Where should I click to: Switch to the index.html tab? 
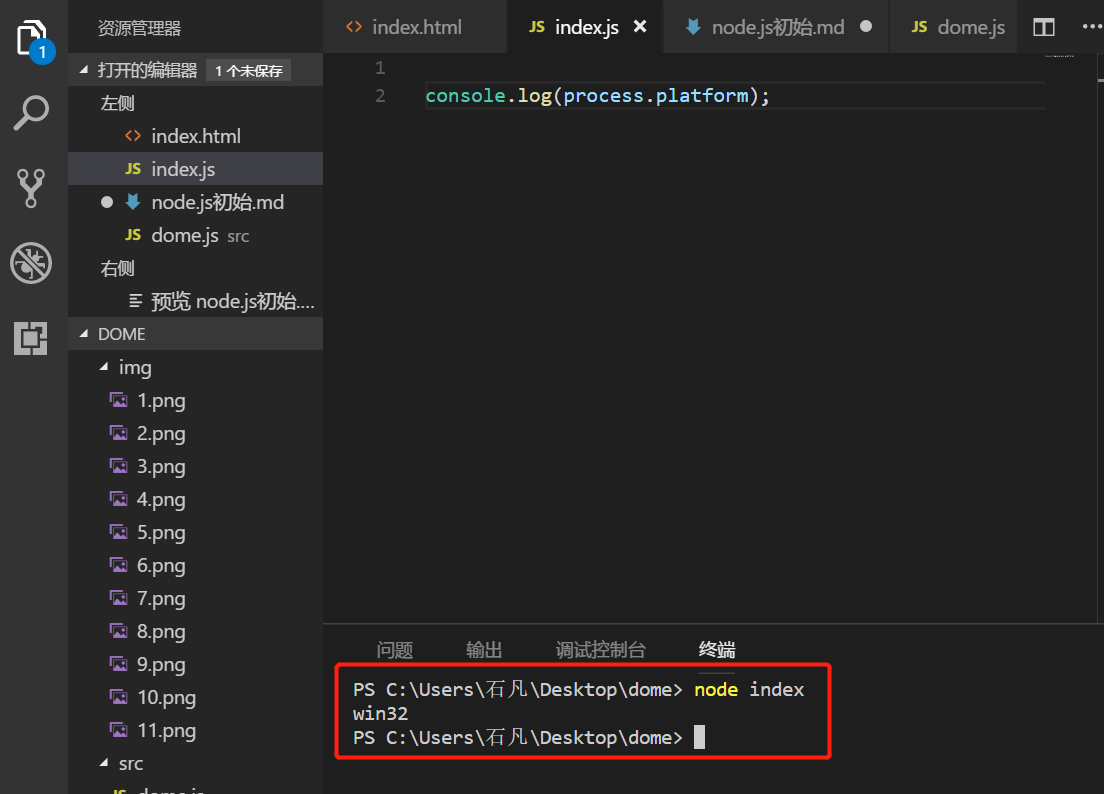pos(415,27)
